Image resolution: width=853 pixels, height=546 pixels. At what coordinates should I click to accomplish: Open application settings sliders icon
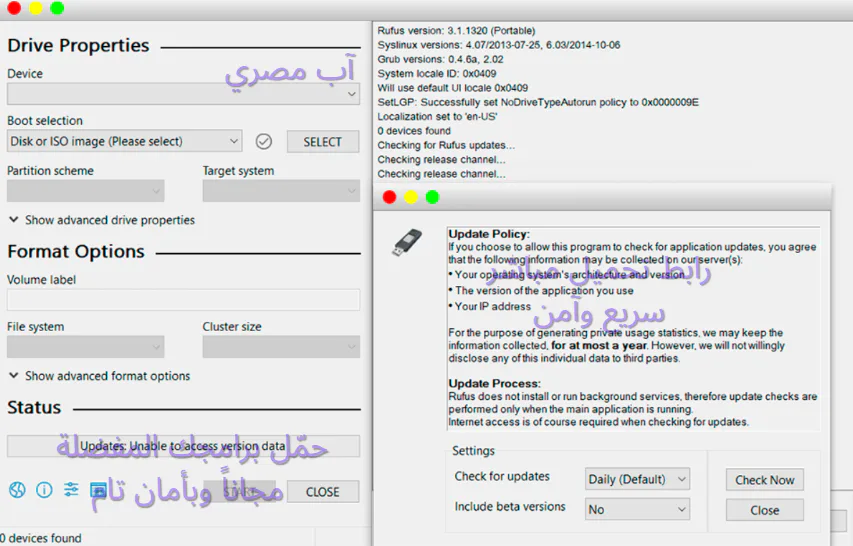coord(71,490)
